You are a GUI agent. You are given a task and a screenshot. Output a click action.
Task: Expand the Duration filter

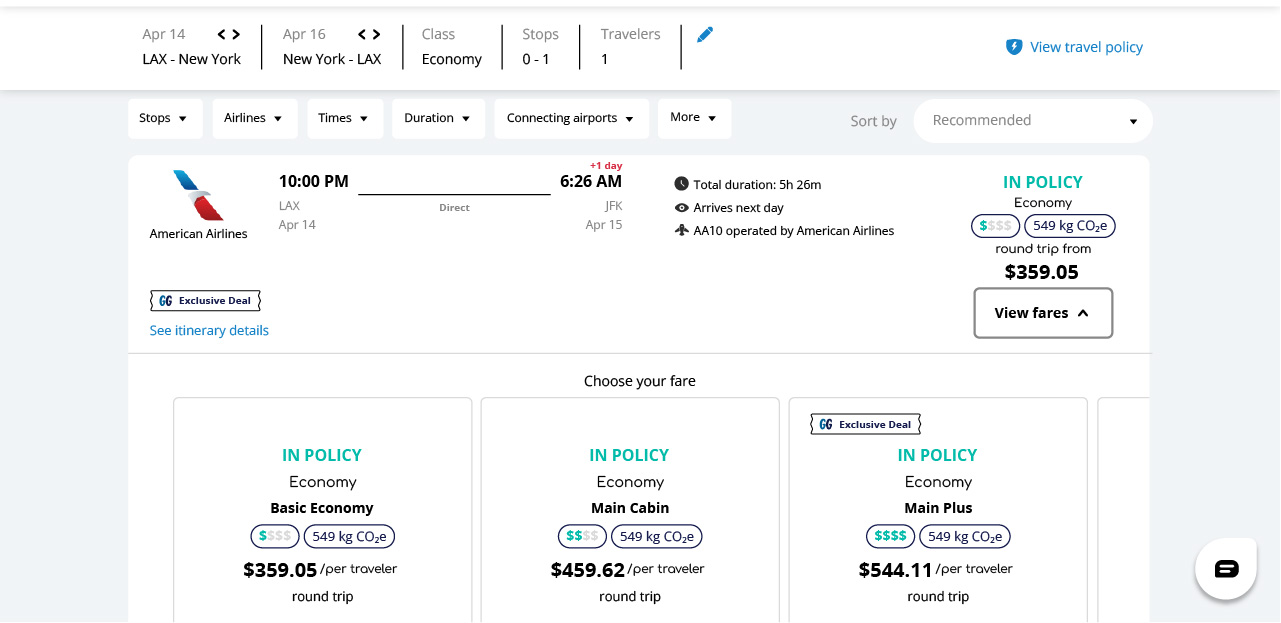tap(438, 118)
